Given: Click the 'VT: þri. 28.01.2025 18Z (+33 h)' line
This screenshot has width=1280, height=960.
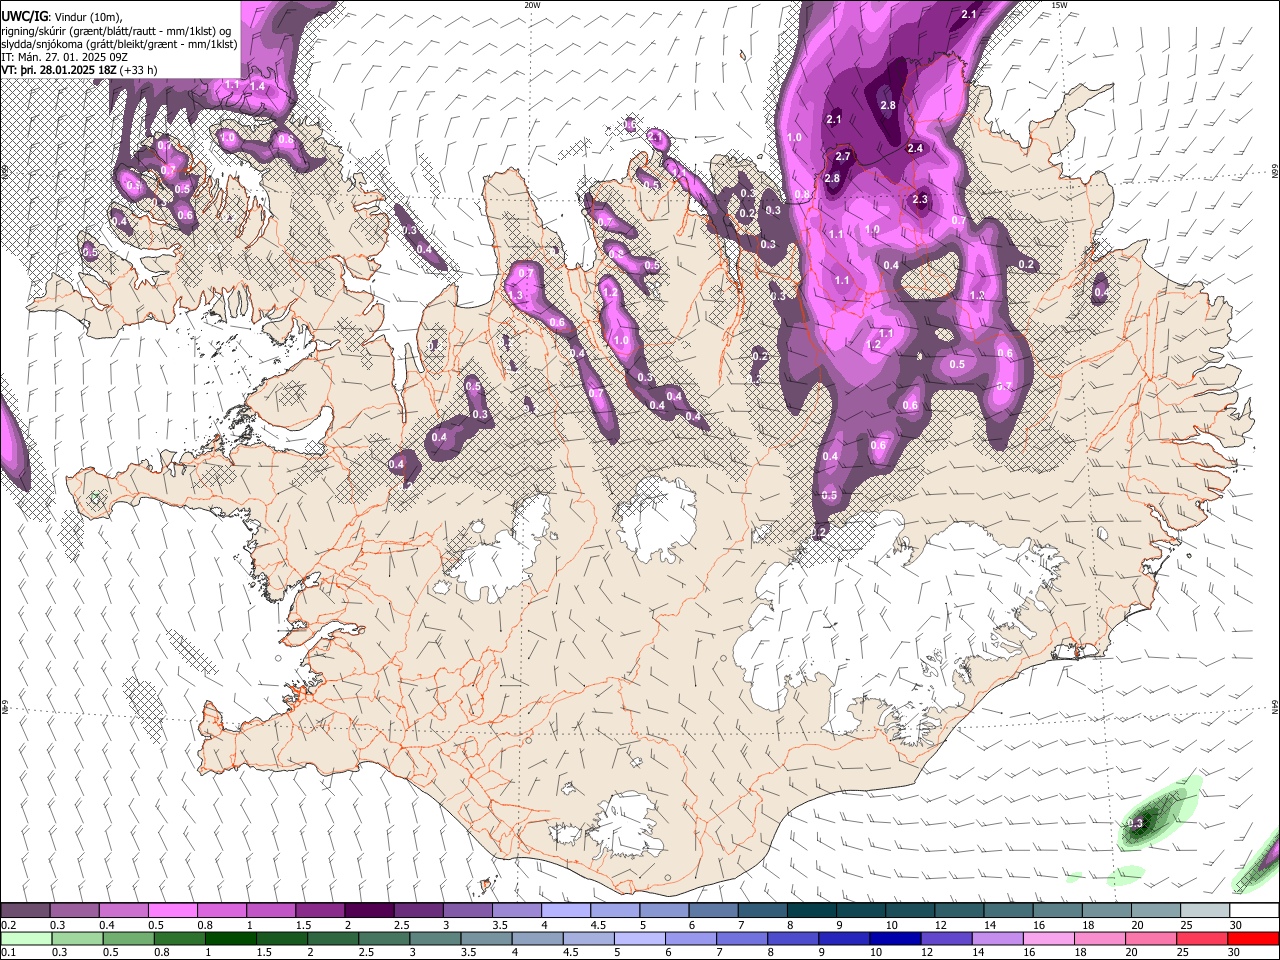Looking at the screenshot, I should coord(79,72).
